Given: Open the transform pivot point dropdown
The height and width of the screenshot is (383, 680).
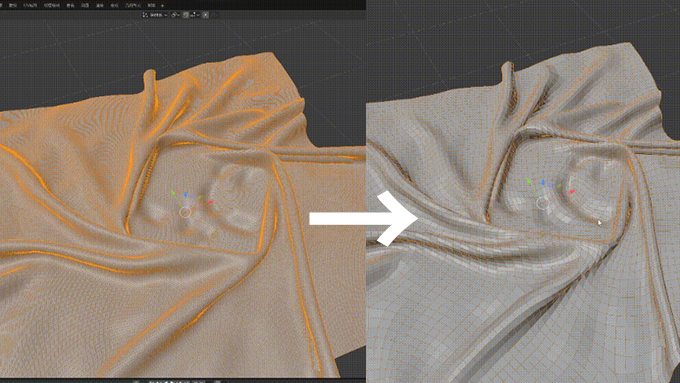Looking at the screenshot, I should [x=175, y=15].
